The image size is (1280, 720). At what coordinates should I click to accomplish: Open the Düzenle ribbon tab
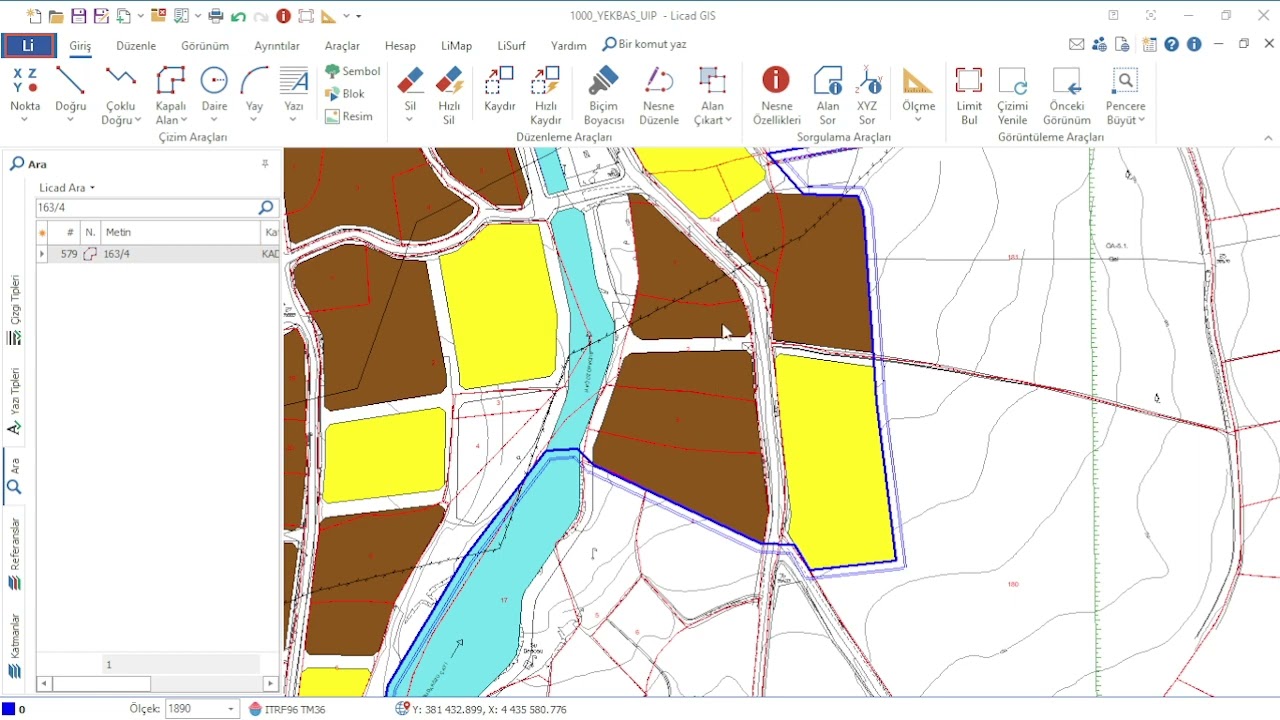(136, 46)
